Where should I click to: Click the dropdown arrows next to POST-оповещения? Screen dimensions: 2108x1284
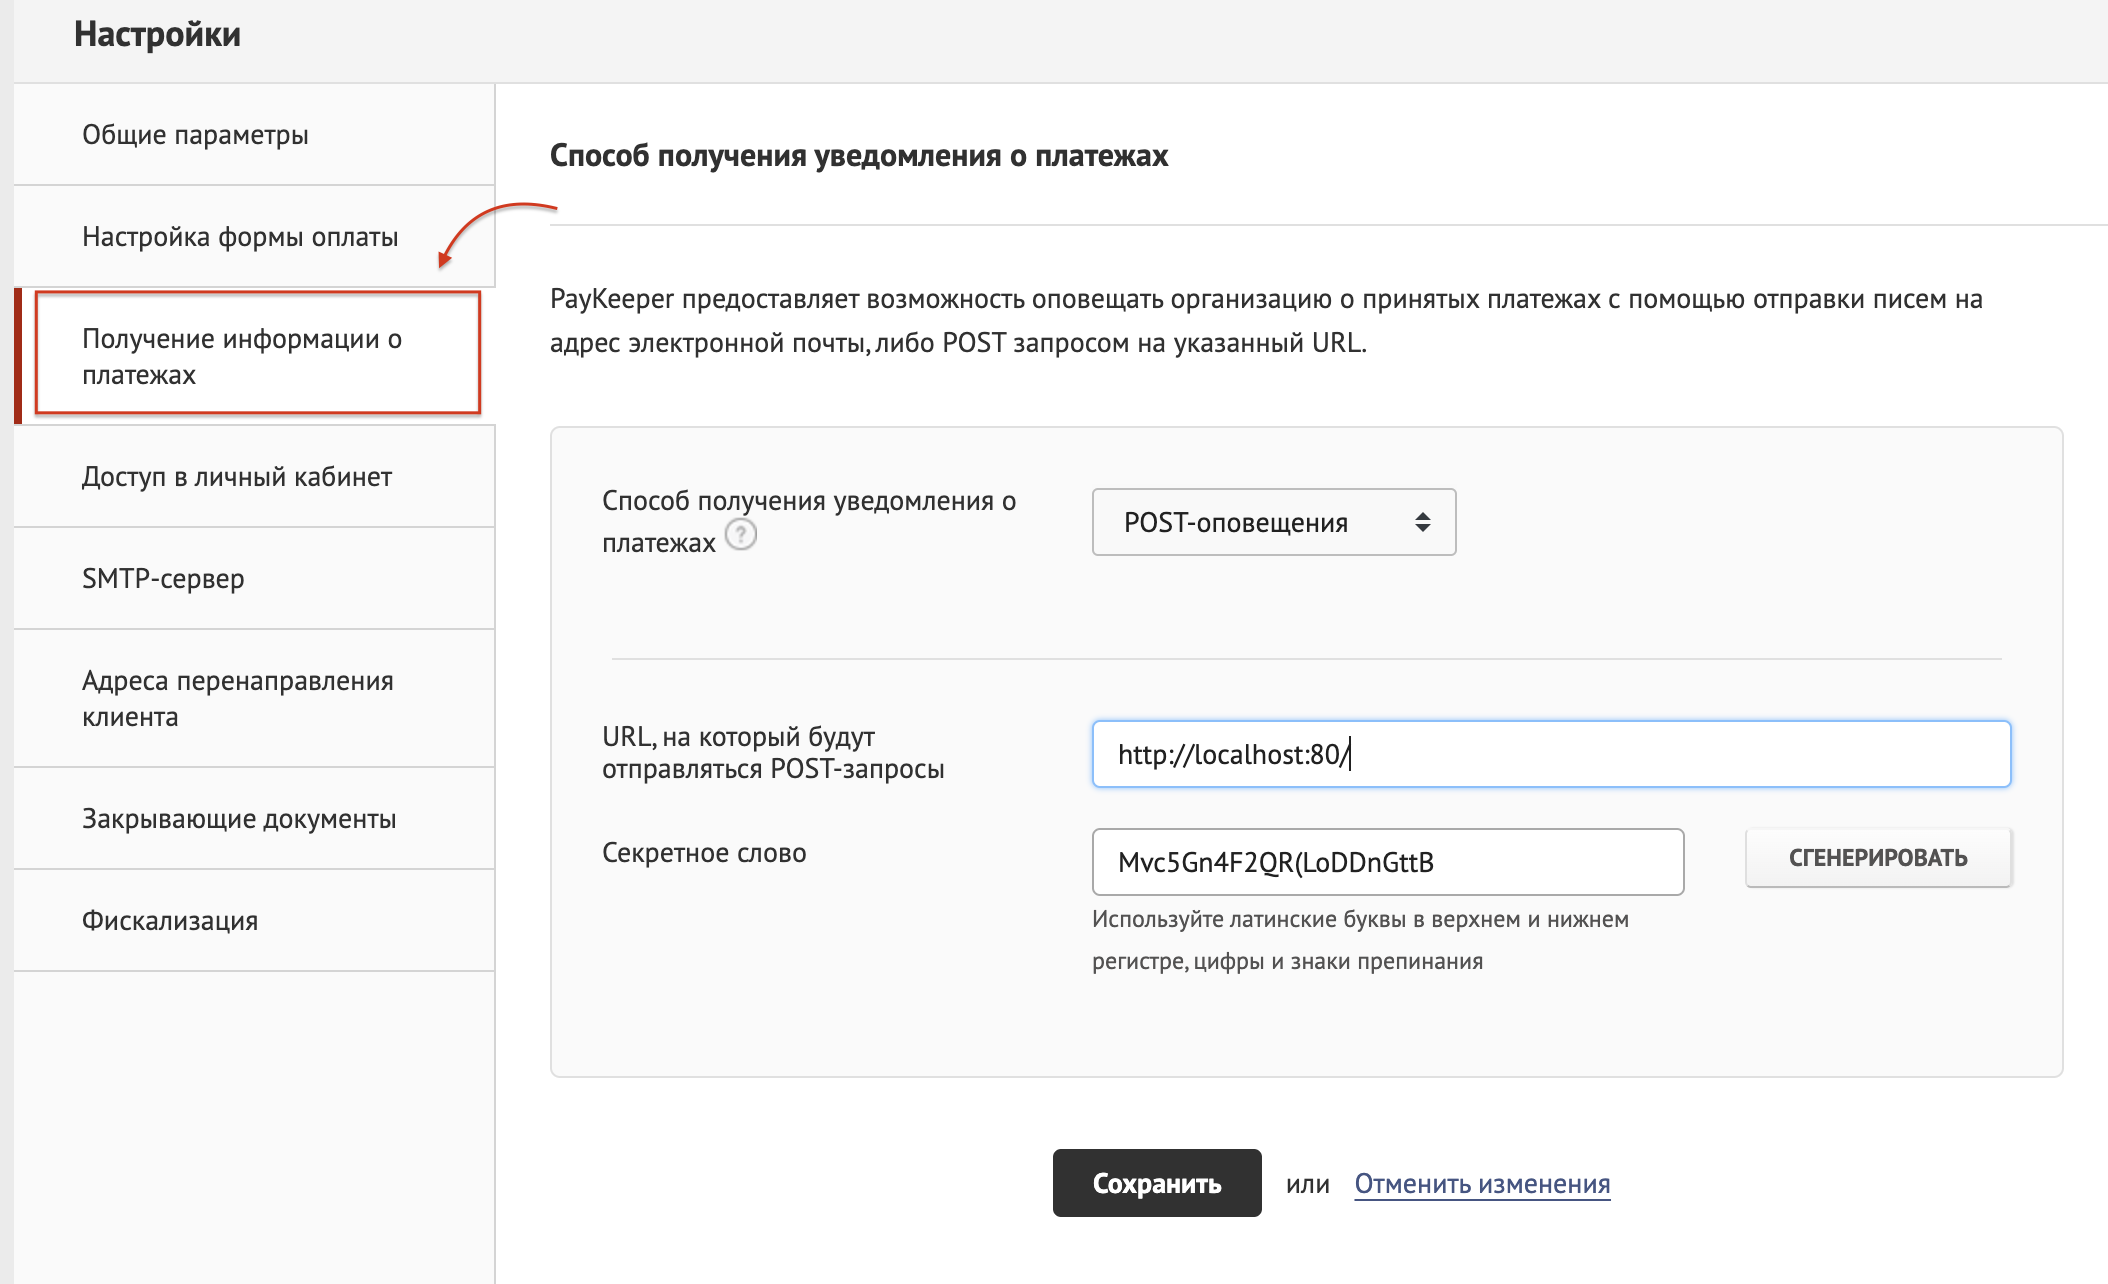coord(1422,522)
